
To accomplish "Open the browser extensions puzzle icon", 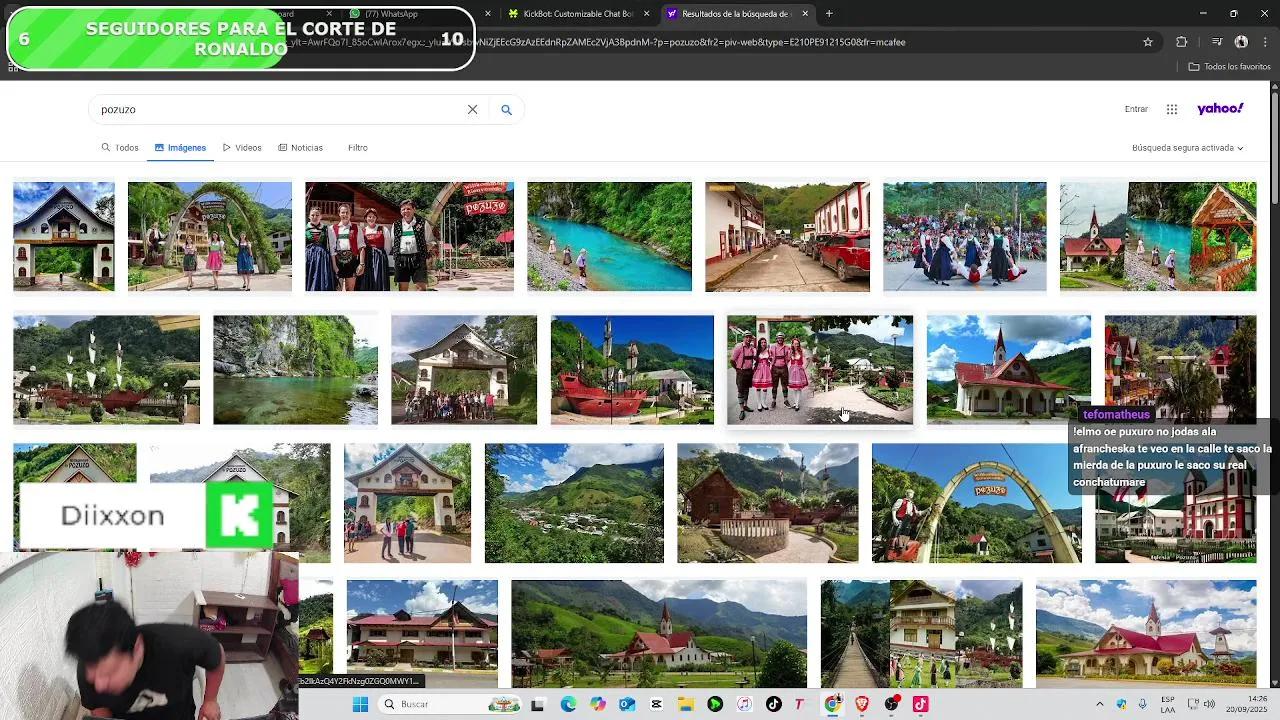I will (x=1182, y=42).
